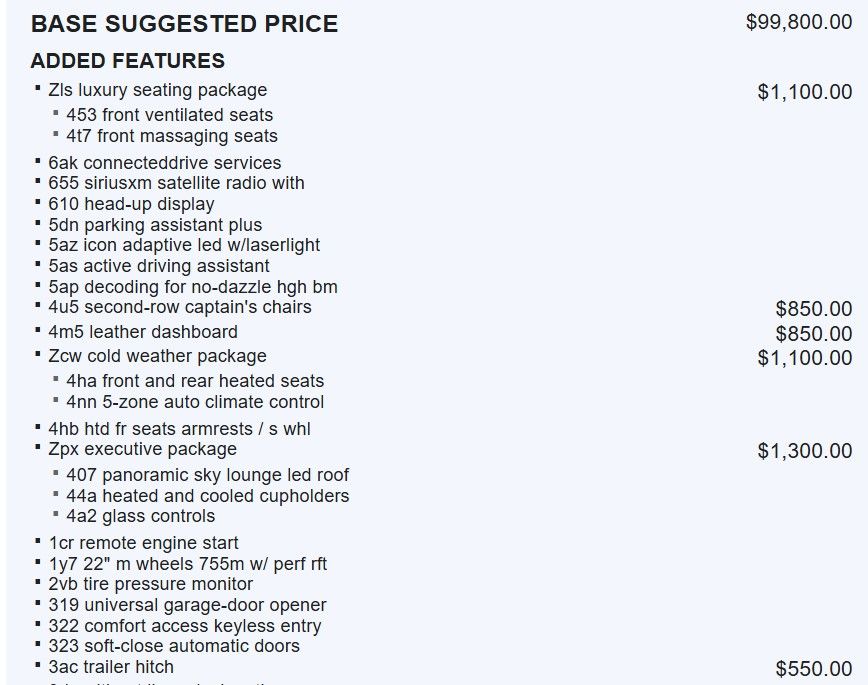
Task: Click the 4u5 second-row captain's chairs entry
Action: 179,307
